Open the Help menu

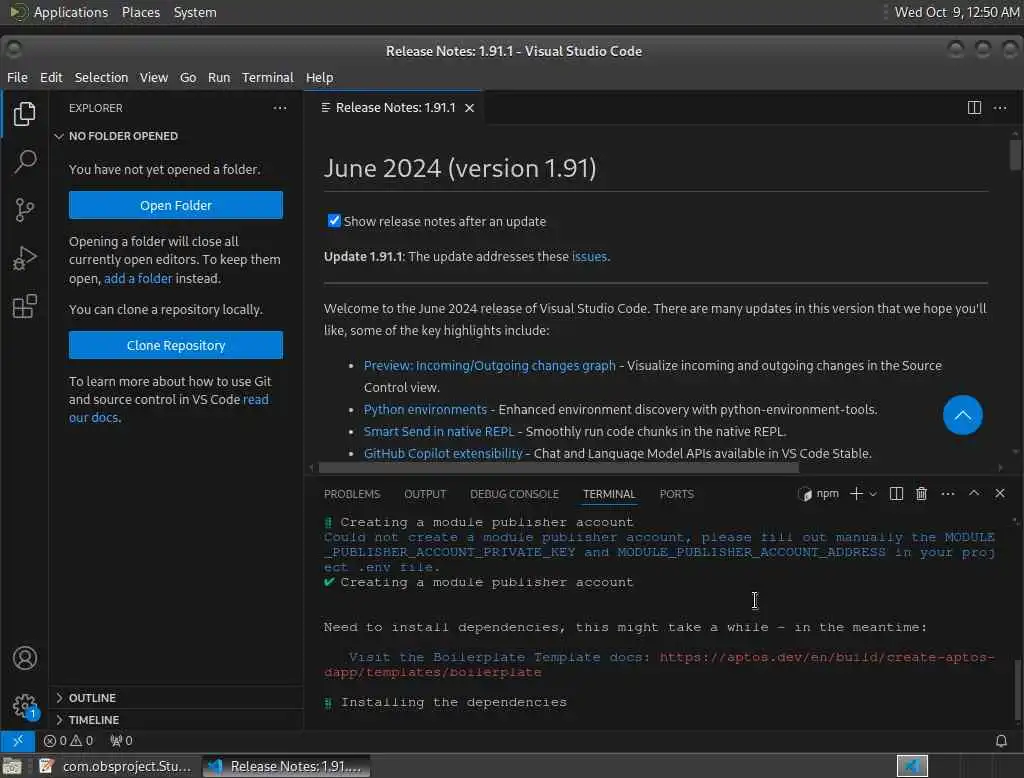coord(319,77)
